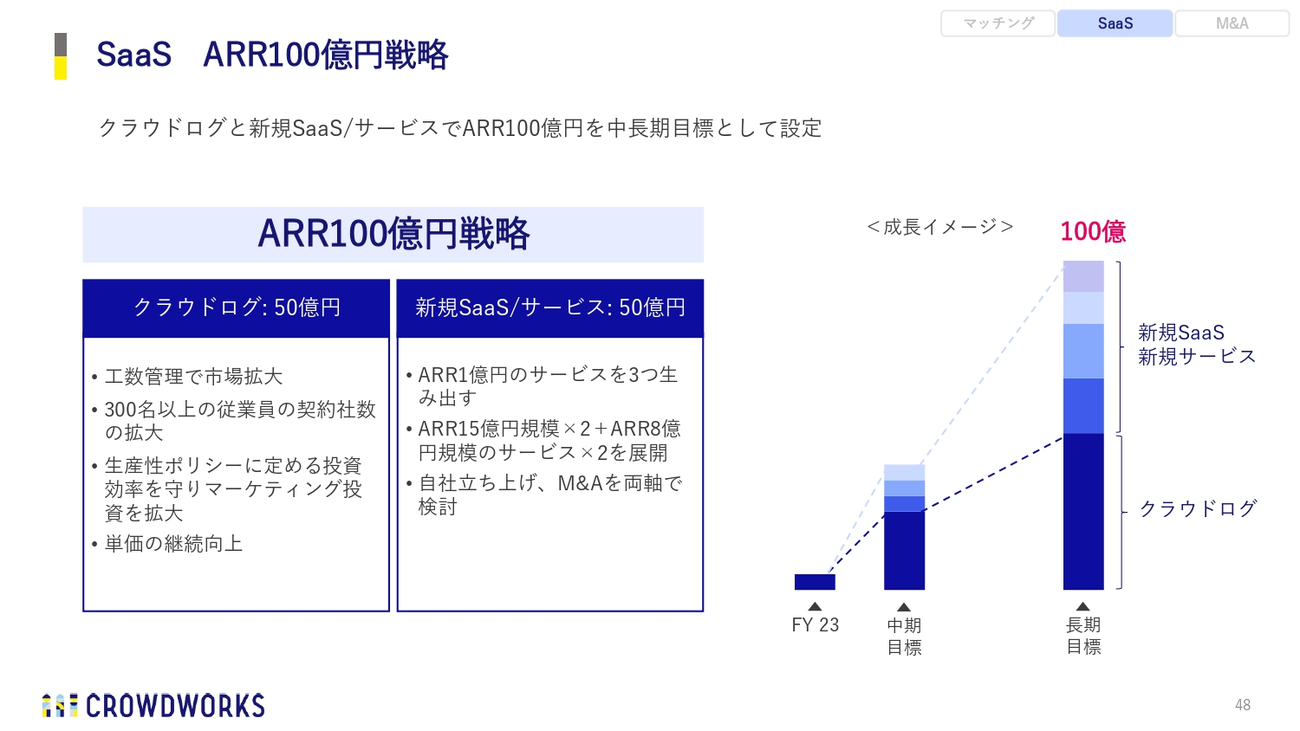This screenshot has width=1300, height=731.
Task: Click the triangle marker above 長期目標
Action: click(1083, 606)
